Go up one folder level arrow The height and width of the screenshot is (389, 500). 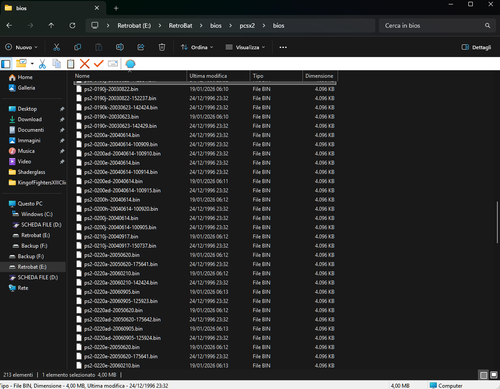51,26
